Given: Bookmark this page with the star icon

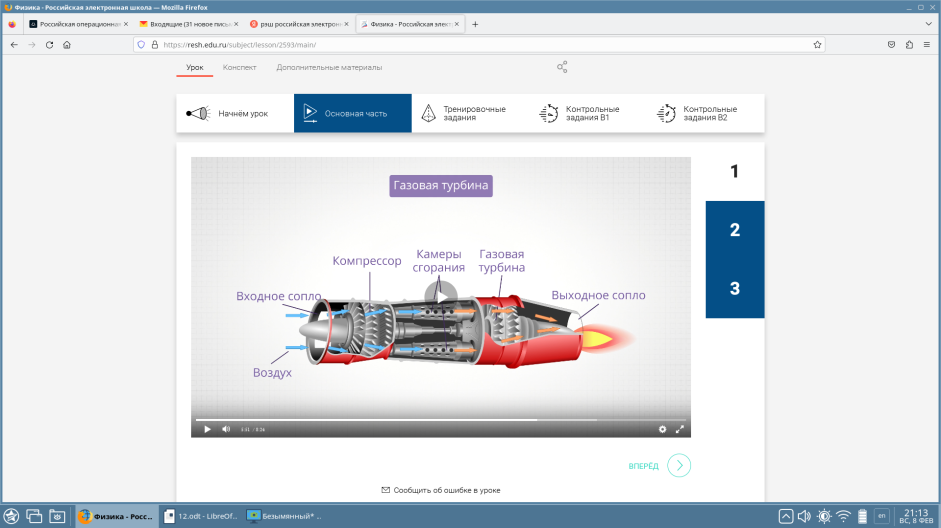Looking at the screenshot, I should click(817, 44).
